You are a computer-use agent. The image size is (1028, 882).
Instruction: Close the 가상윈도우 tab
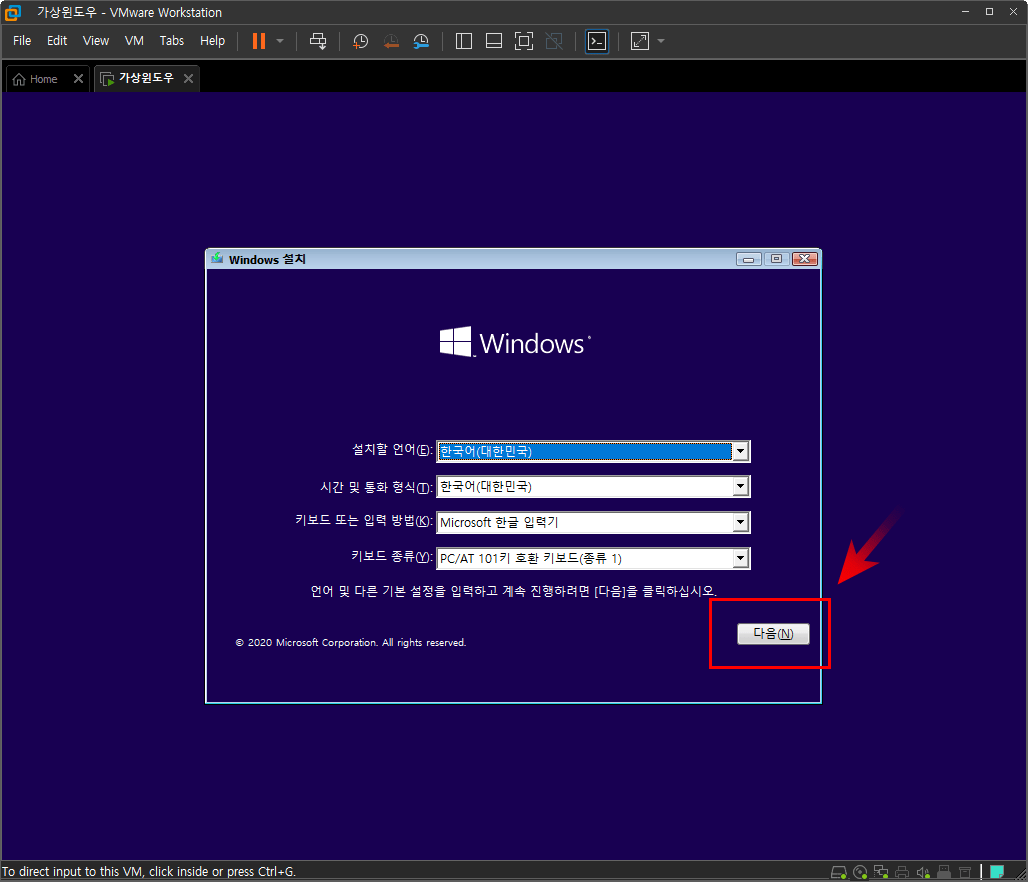click(188, 79)
